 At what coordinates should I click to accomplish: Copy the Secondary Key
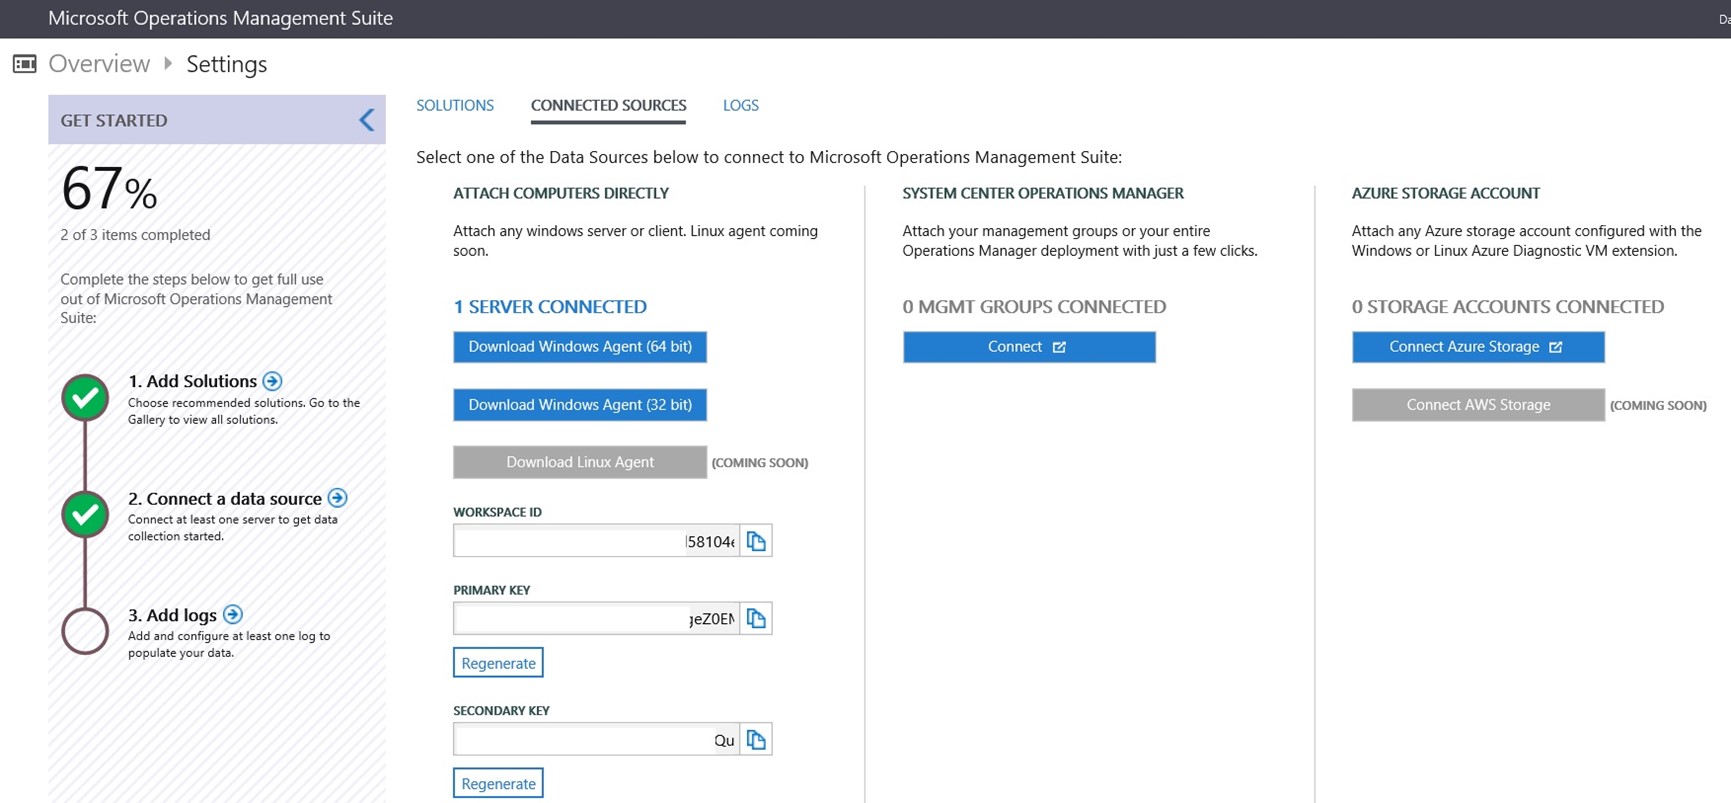point(756,740)
